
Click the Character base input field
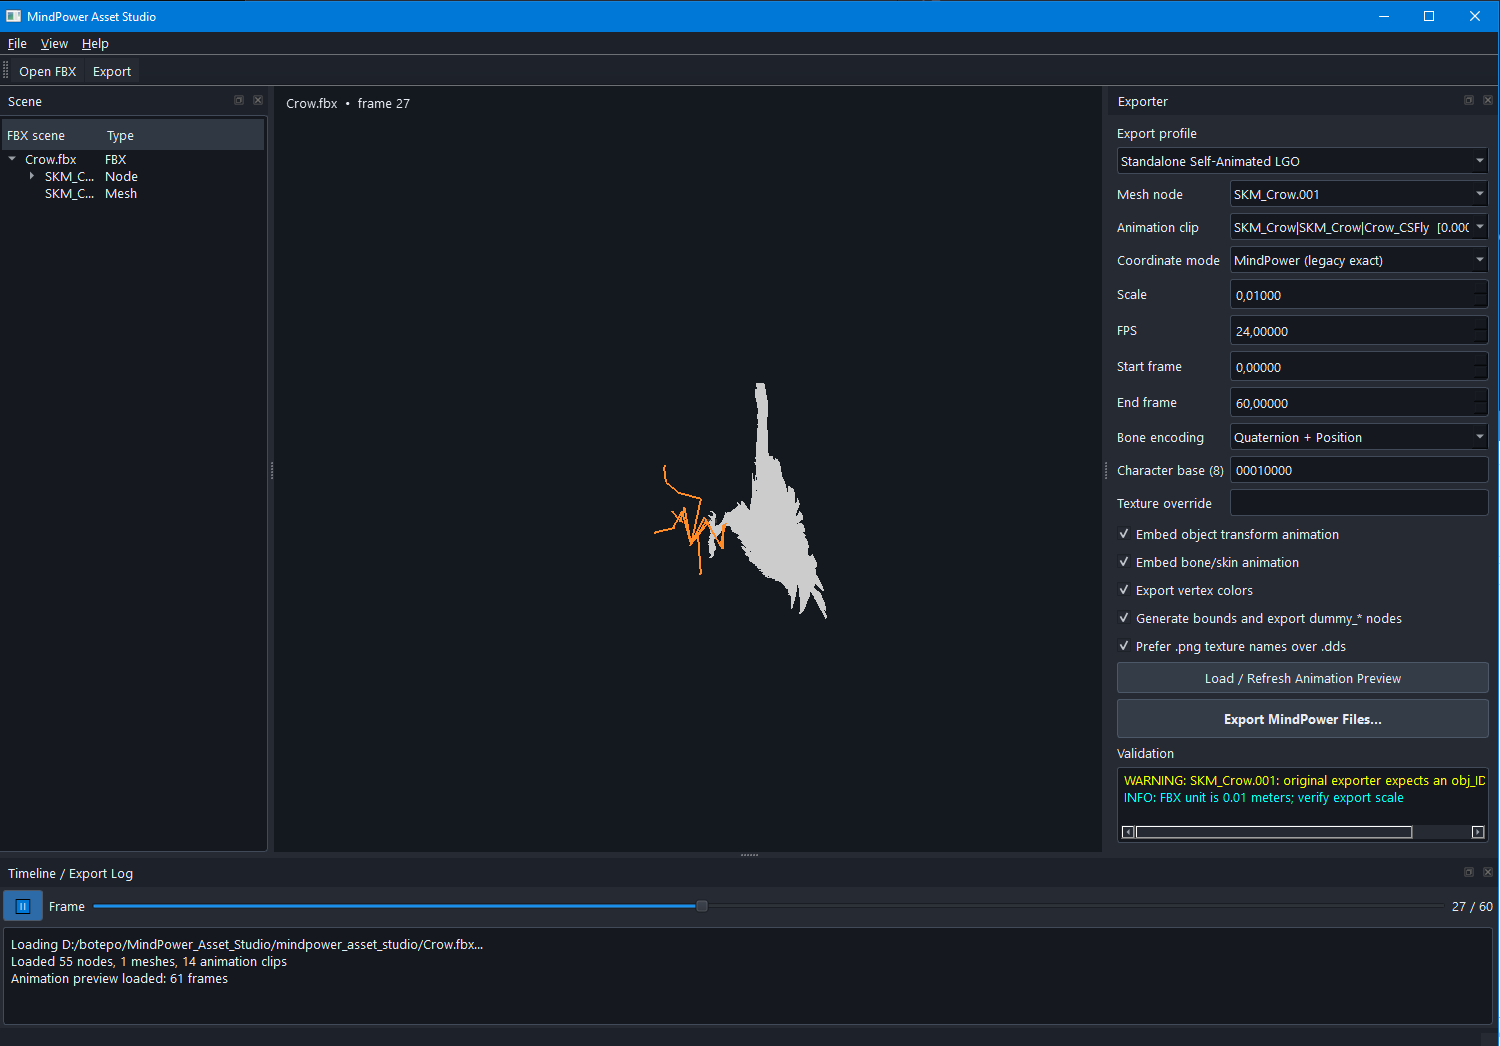1358,470
